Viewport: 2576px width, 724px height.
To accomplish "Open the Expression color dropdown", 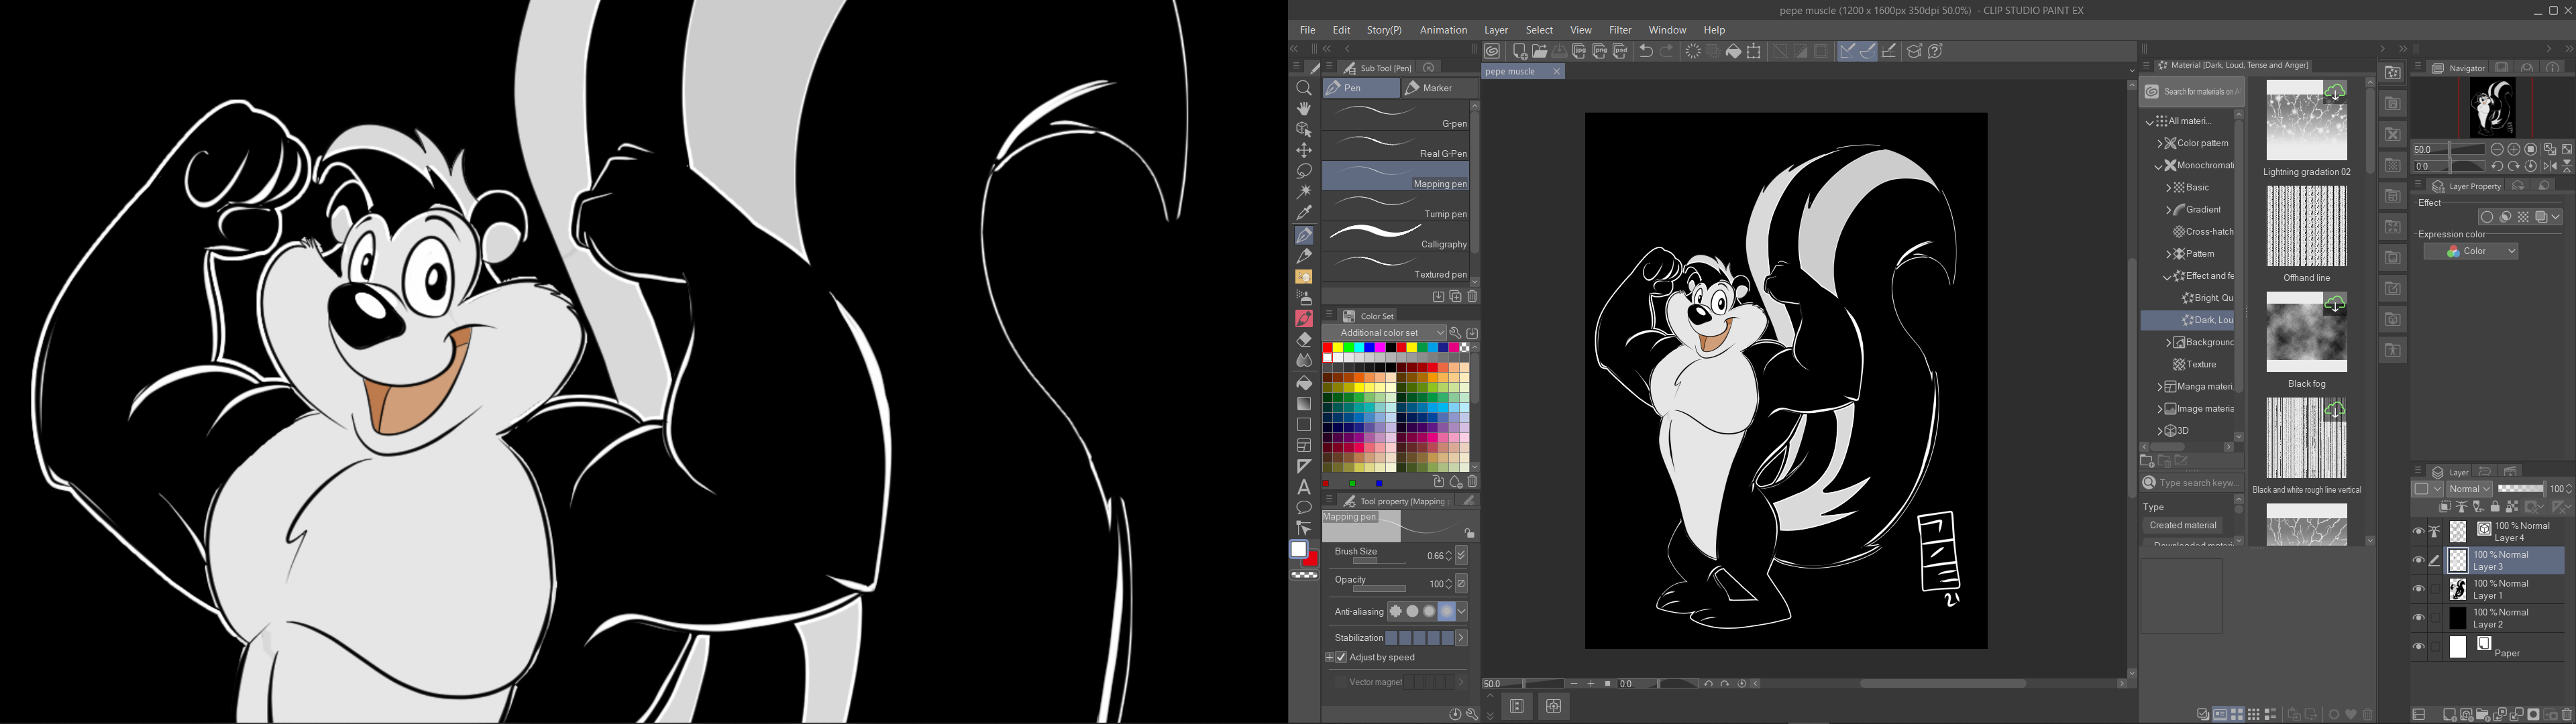I will coord(2470,252).
